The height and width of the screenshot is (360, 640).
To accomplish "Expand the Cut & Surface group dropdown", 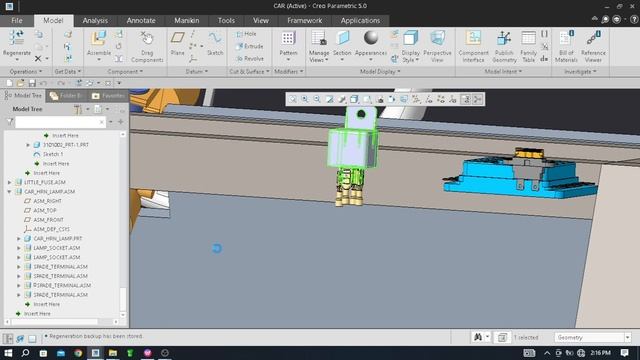I will tap(249, 71).
